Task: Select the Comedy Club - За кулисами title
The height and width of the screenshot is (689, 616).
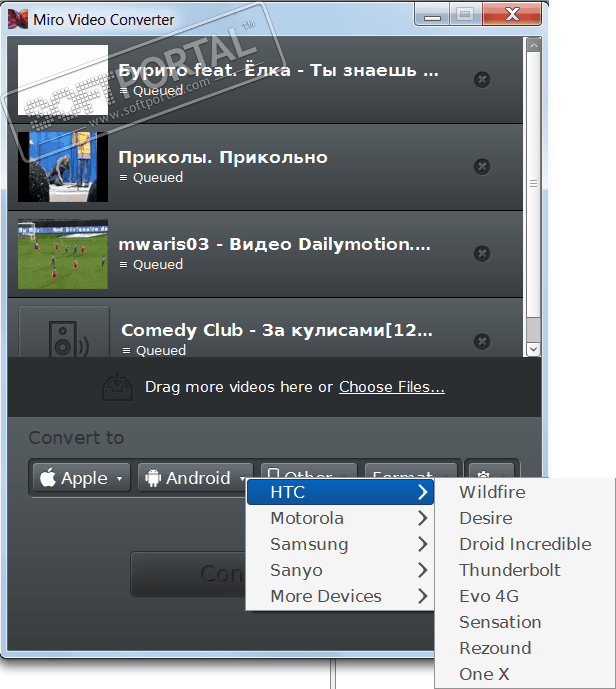Action: tap(277, 330)
